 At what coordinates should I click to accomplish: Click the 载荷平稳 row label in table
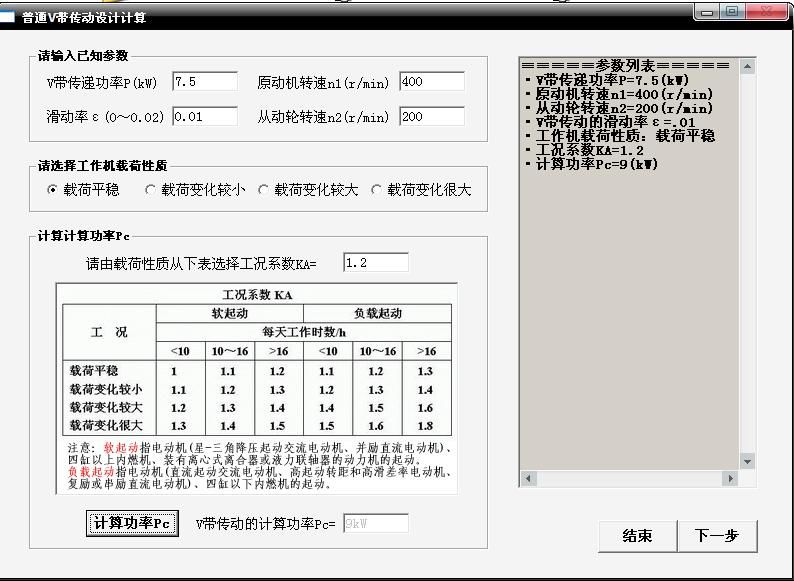[94, 371]
